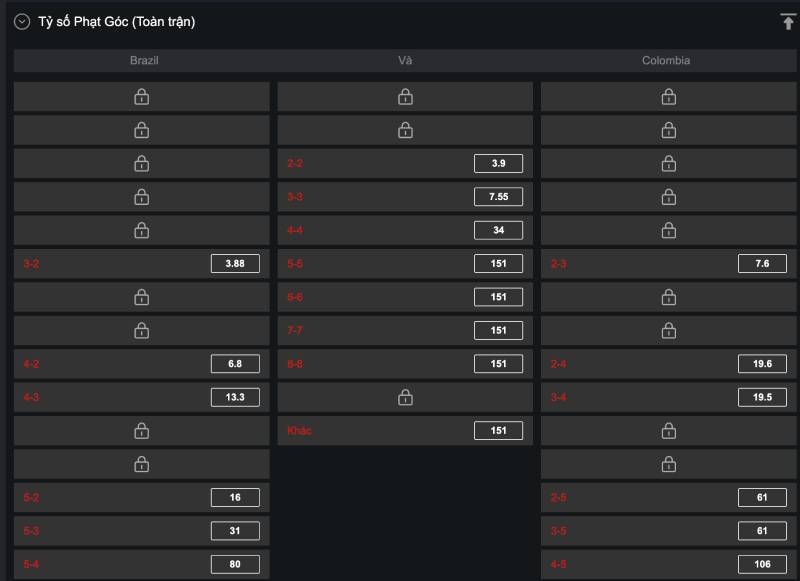Image resolution: width=800 pixels, height=581 pixels.
Task: Click the Tỷ số Phạt Góc (Toàn trận) title
Action: click(x=116, y=22)
